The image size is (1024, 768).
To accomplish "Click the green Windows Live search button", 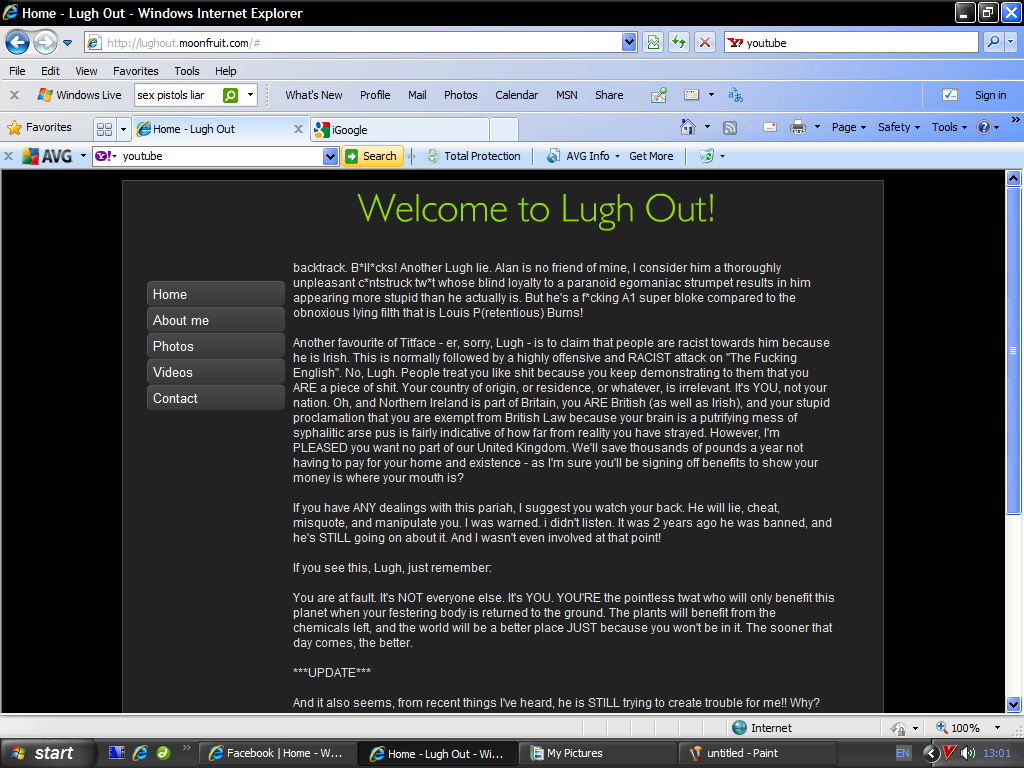I will 230,95.
